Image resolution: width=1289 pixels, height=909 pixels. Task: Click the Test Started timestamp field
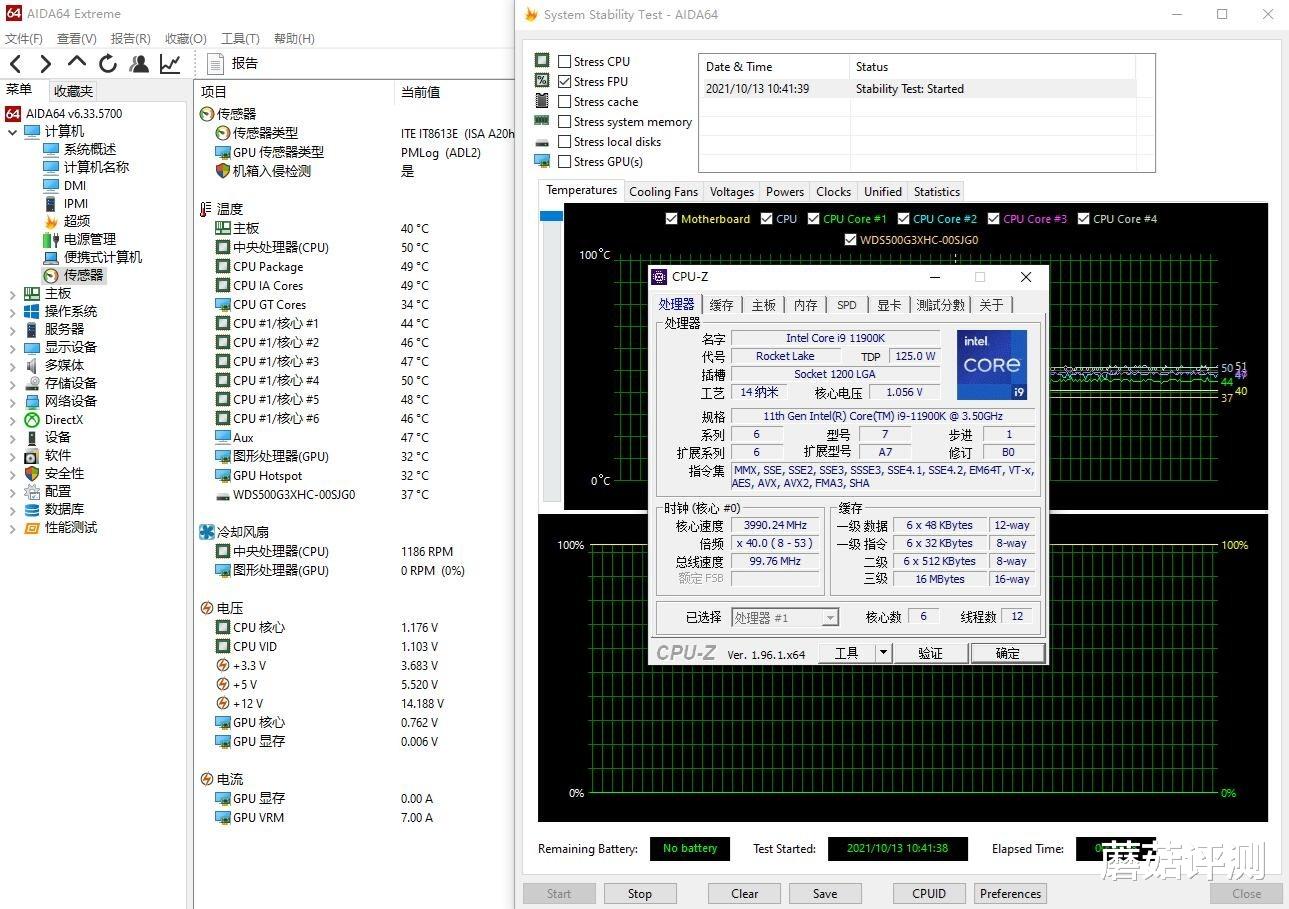click(x=897, y=848)
